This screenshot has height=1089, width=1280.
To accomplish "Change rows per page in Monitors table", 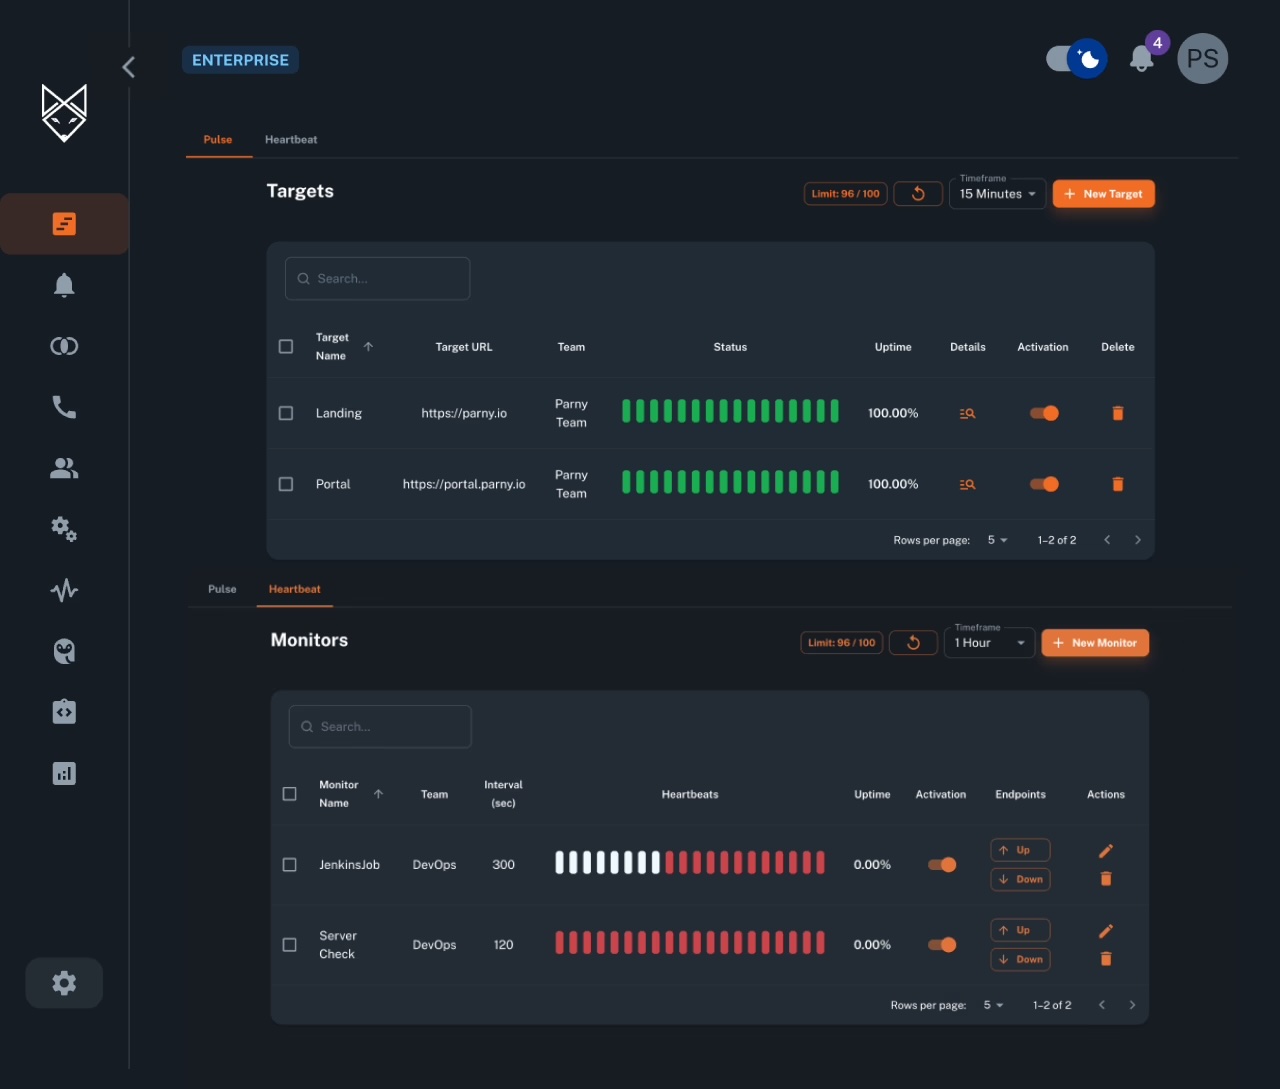I will [x=993, y=1005].
